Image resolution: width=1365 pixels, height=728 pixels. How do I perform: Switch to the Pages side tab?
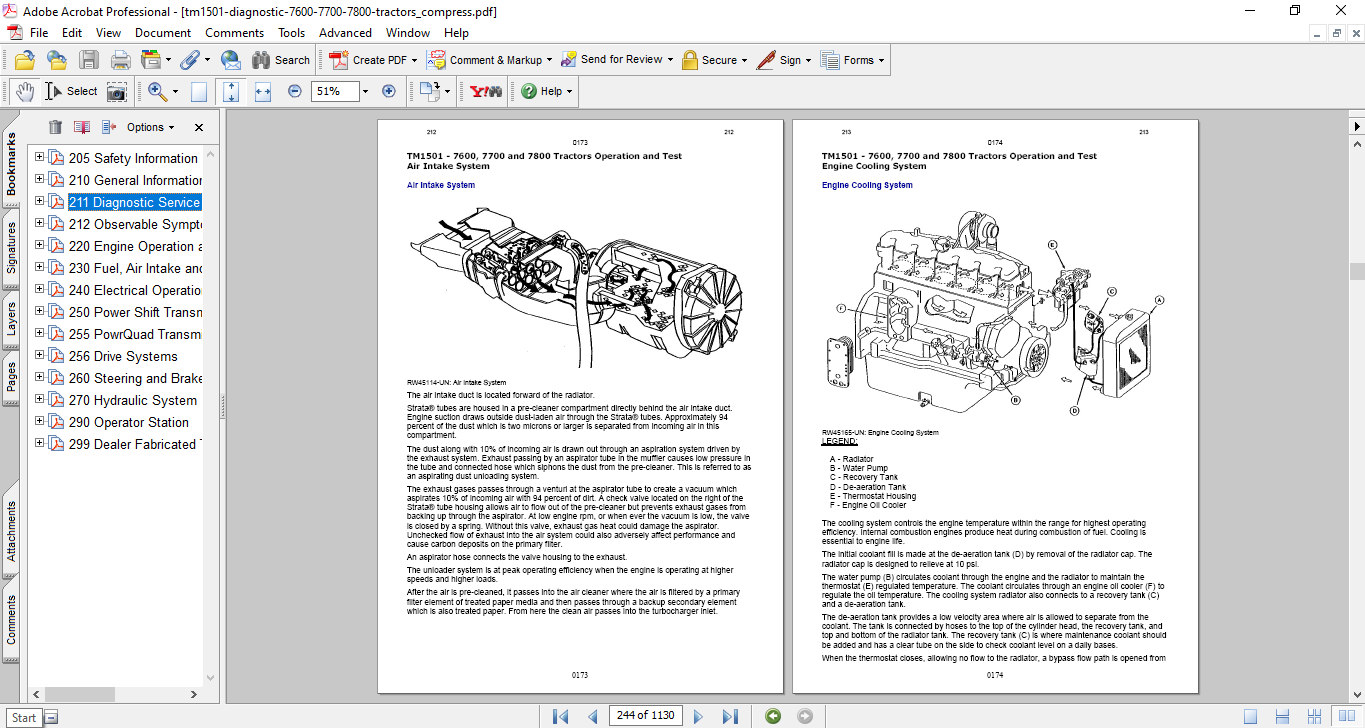click(x=11, y=377)
